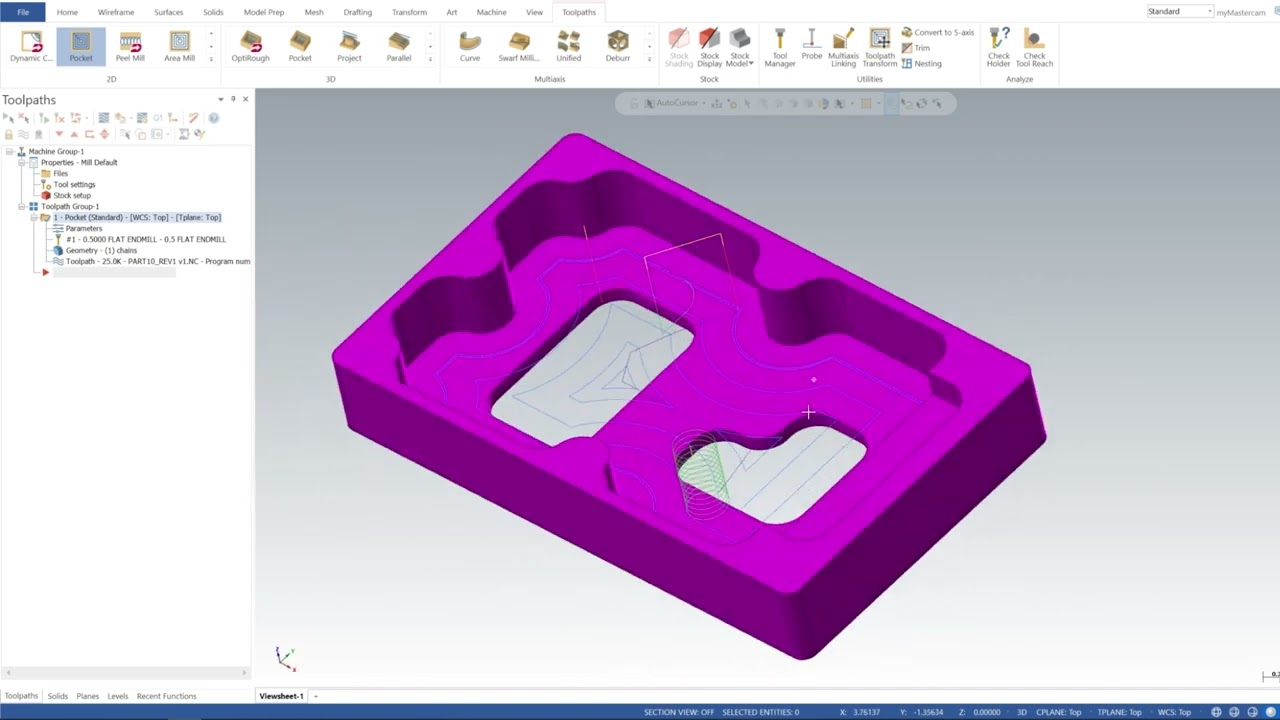Collapse the Toolpath Group-1 node
The image size is (1280, 720).
click(x=22, y=206)
